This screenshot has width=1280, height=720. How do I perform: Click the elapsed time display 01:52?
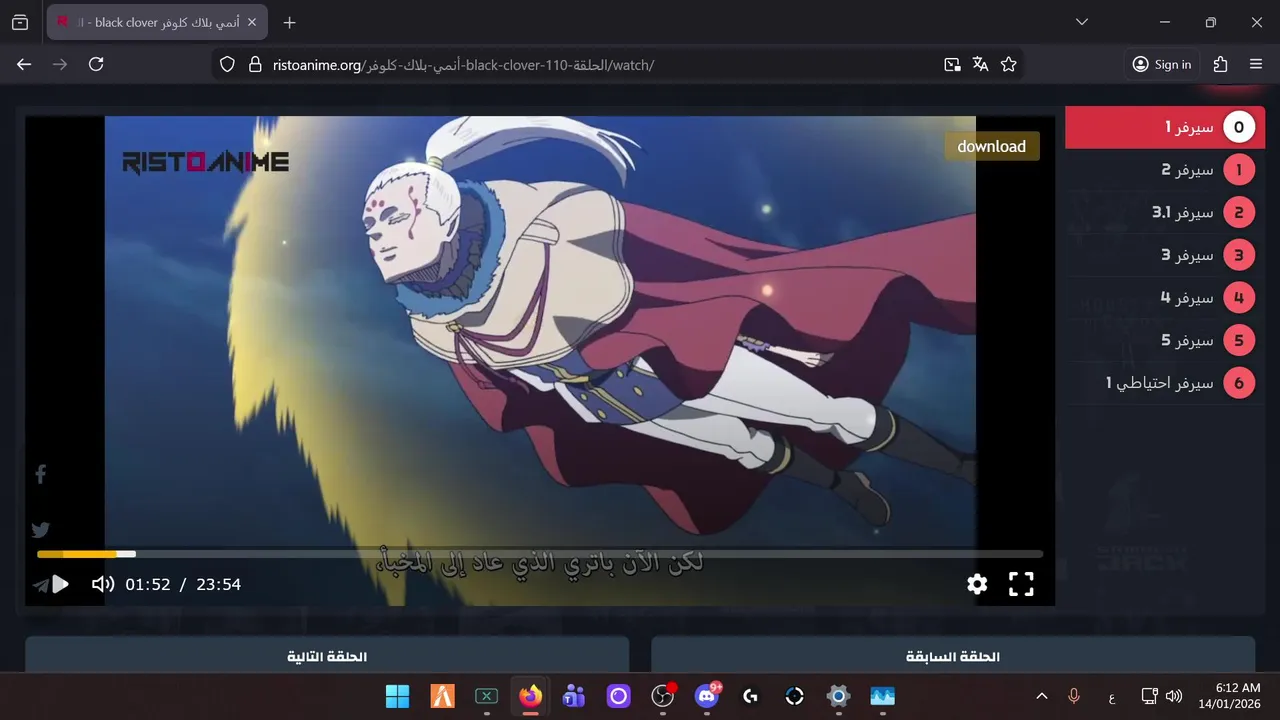pyautogui.click(x=148, y=584)
